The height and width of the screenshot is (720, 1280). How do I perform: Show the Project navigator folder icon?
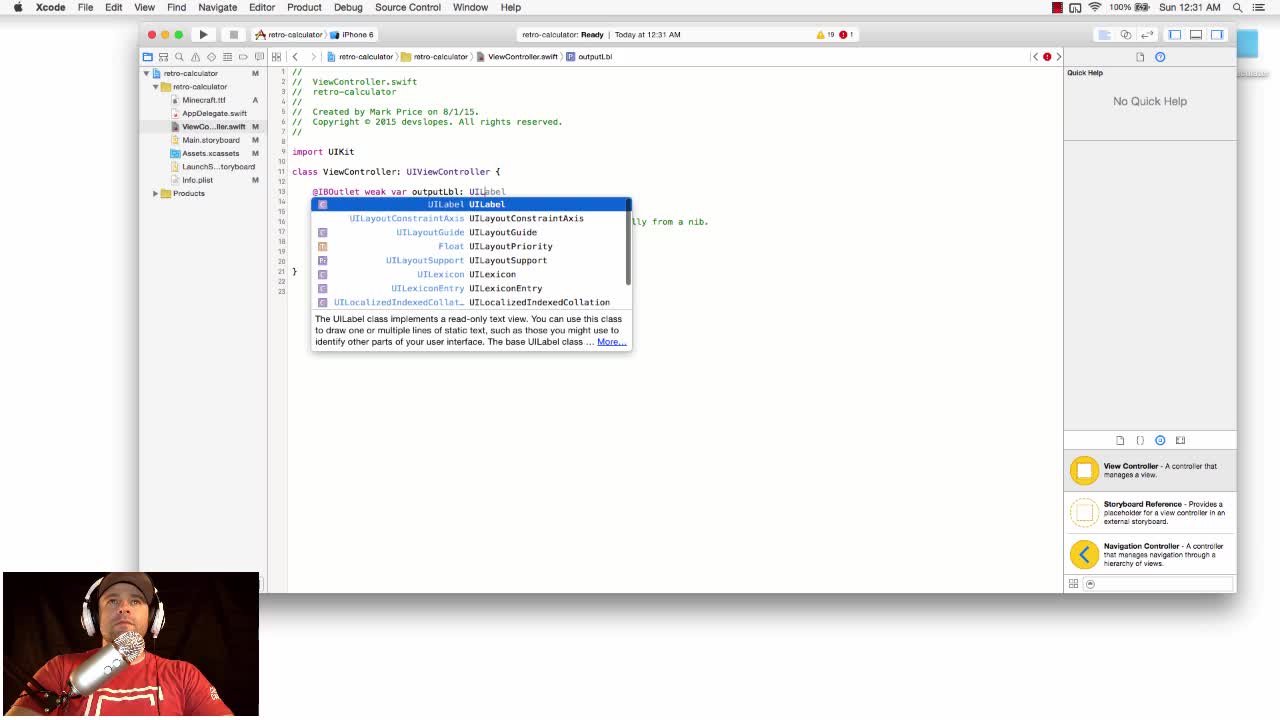click(x=148, y=56)
